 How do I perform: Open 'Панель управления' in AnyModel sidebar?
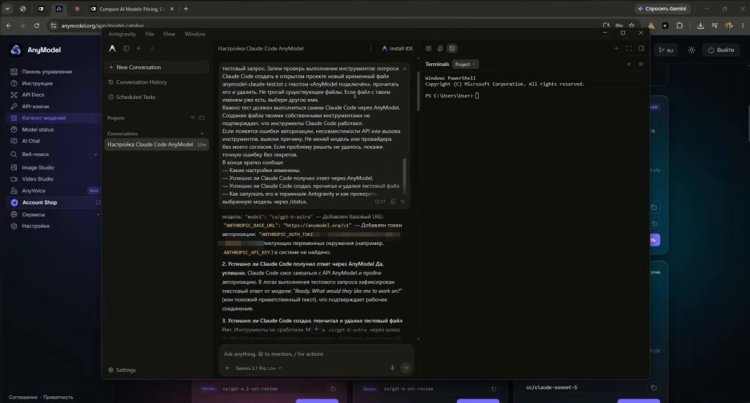coord(47,72)
